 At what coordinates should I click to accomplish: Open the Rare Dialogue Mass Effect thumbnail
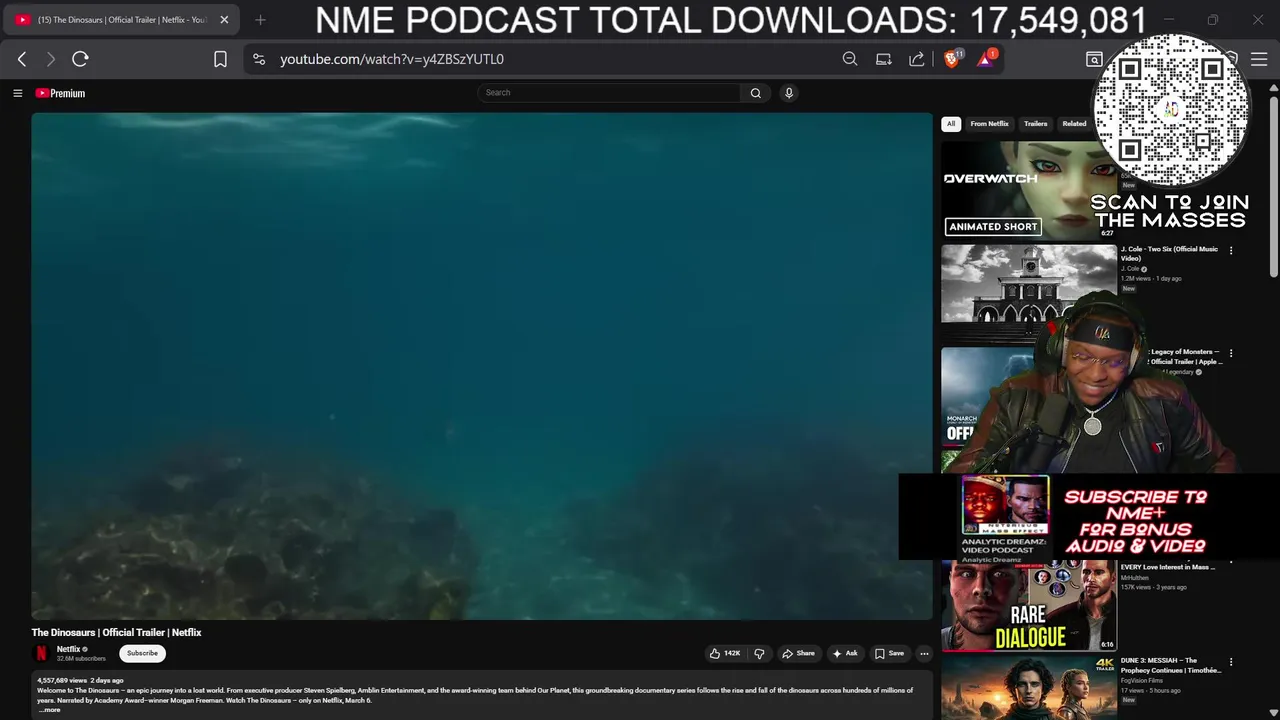(x=1029, y=605)
